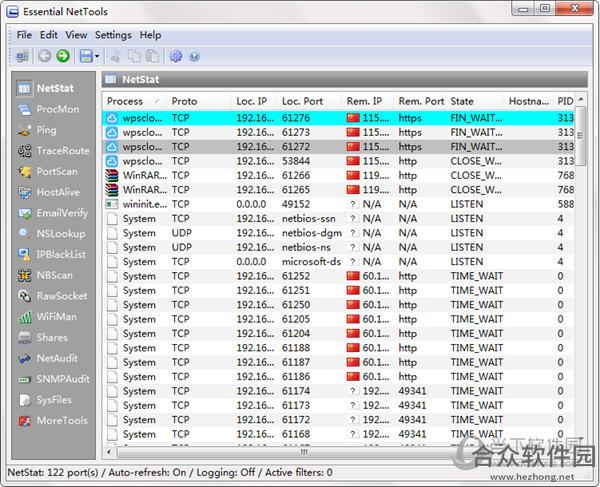600x487 pixels.
Task: Click the paste toolbar icon
Action: [x=153, y=56]
